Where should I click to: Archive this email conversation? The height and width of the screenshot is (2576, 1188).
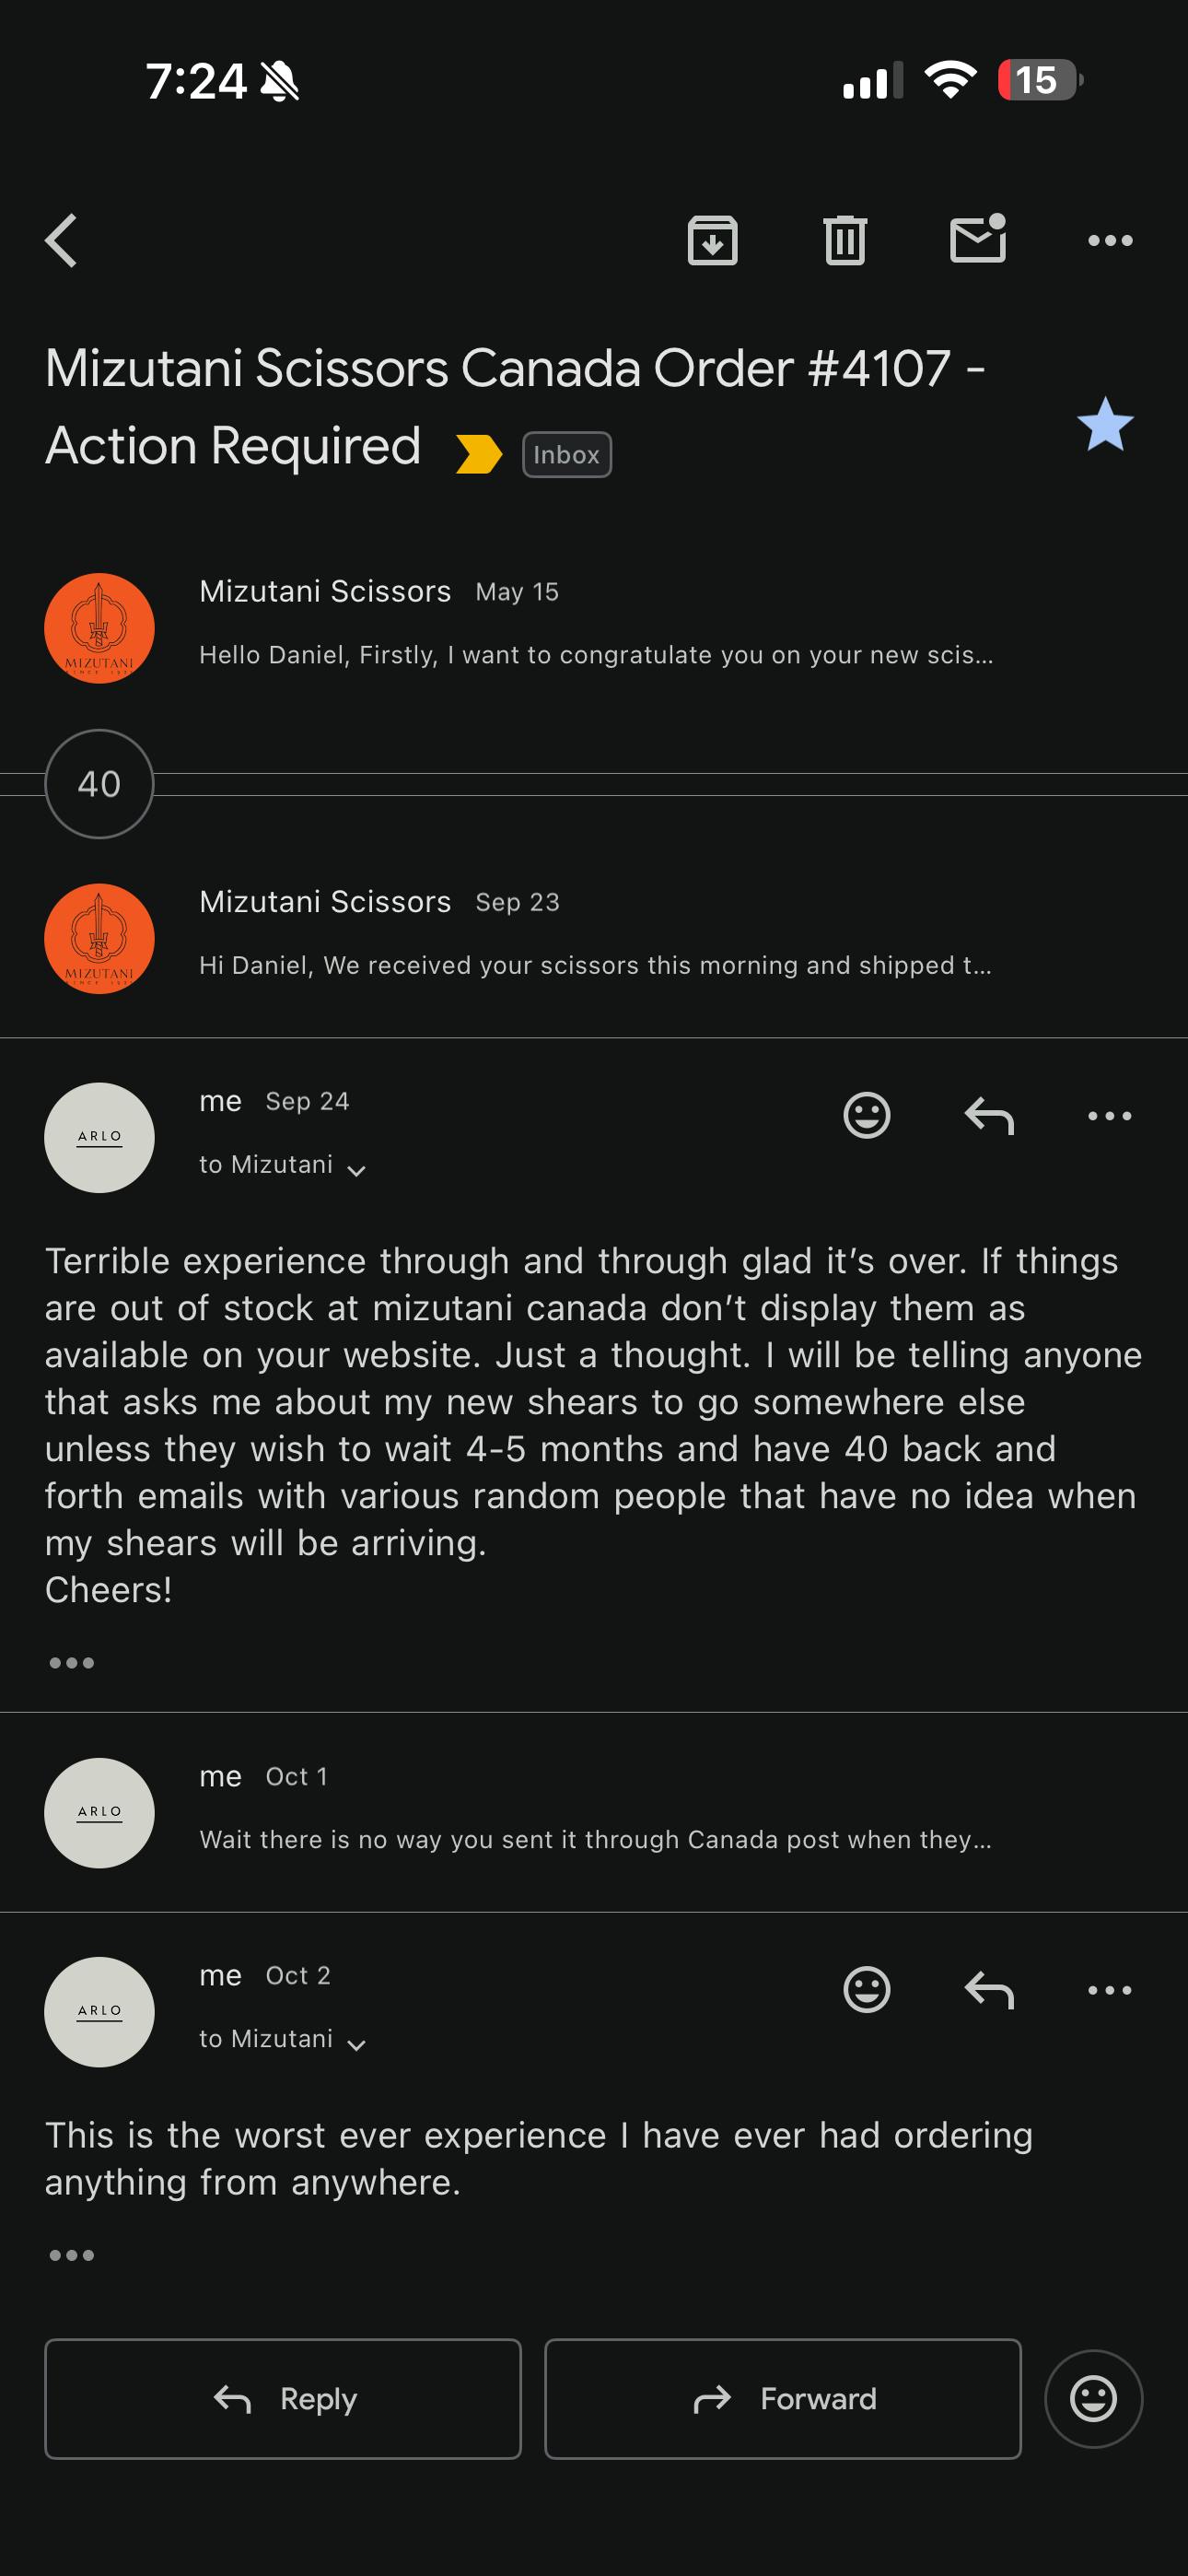[x=712, y=241]
